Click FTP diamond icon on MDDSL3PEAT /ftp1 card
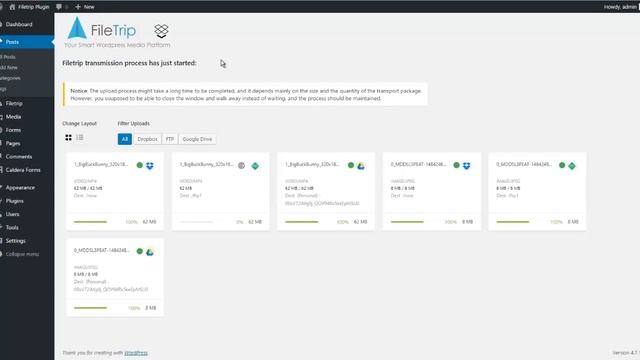Viewport: 640px width, 360px height. pos(572,166)
